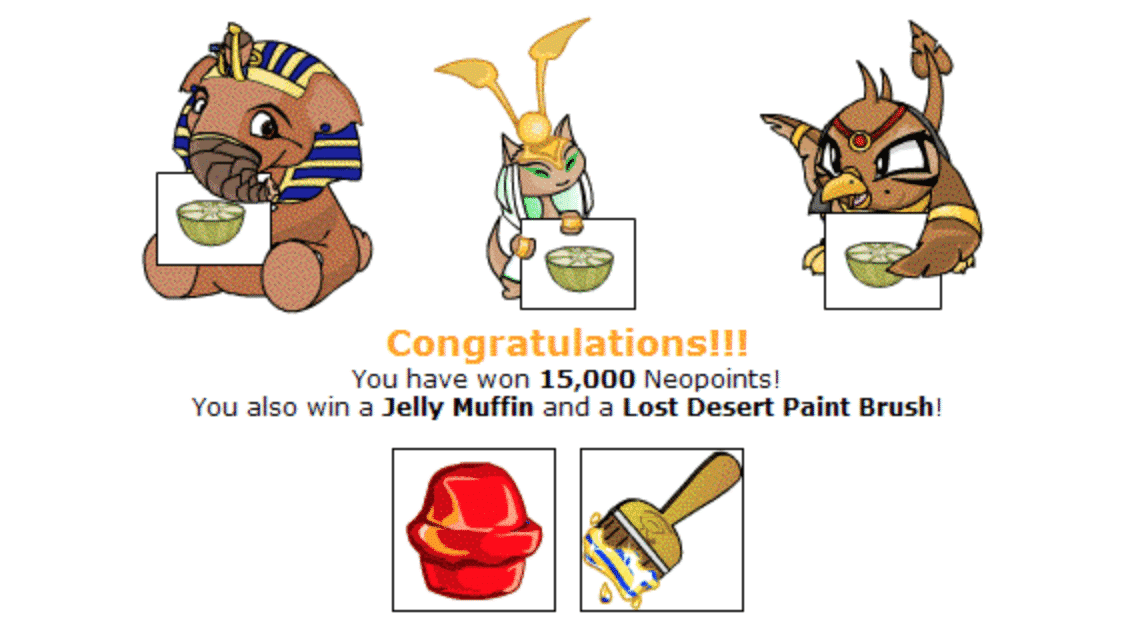Click the Elephante's eye
Image resolution: width=1122 pixels, height=622 pixels.
[265, 125]
